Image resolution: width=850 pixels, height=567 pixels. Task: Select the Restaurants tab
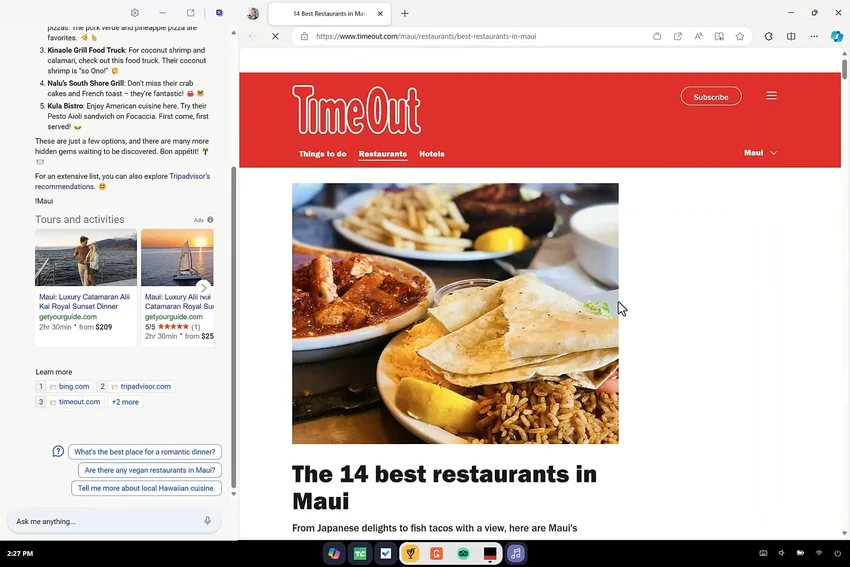coord(383,154)
